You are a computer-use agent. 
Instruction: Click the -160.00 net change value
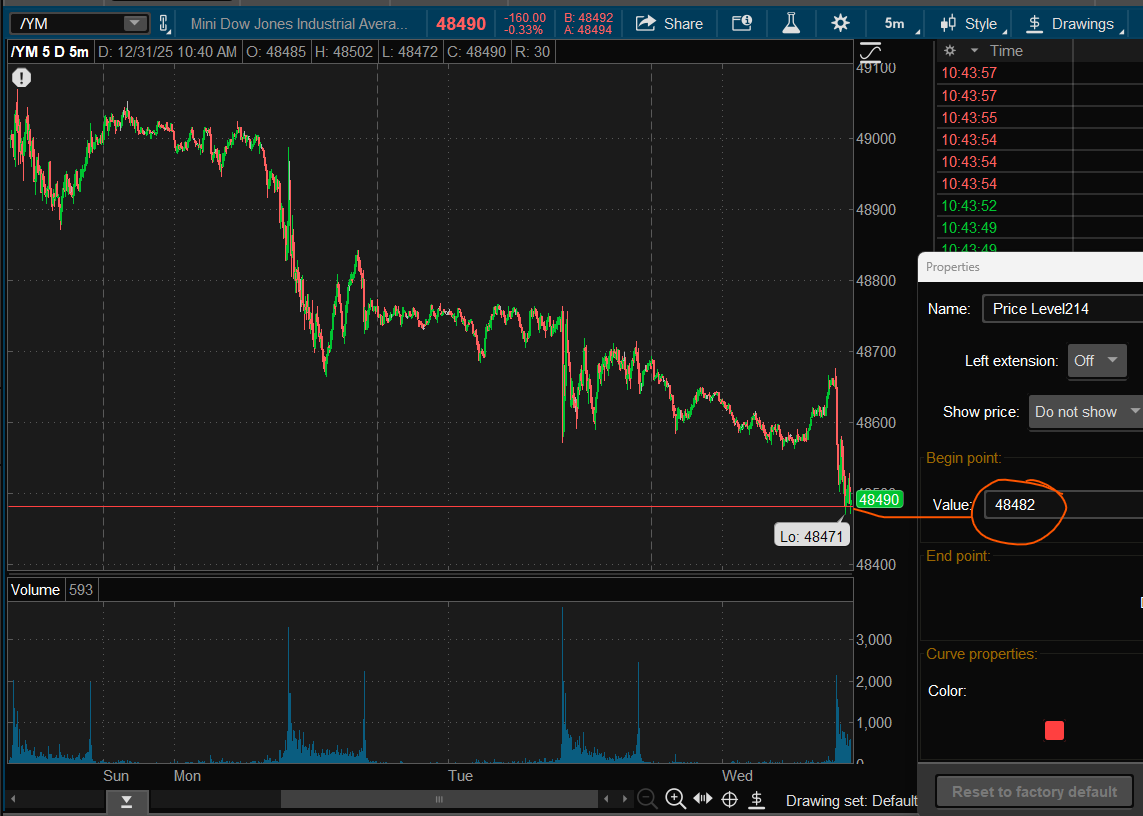pos(525,18)
